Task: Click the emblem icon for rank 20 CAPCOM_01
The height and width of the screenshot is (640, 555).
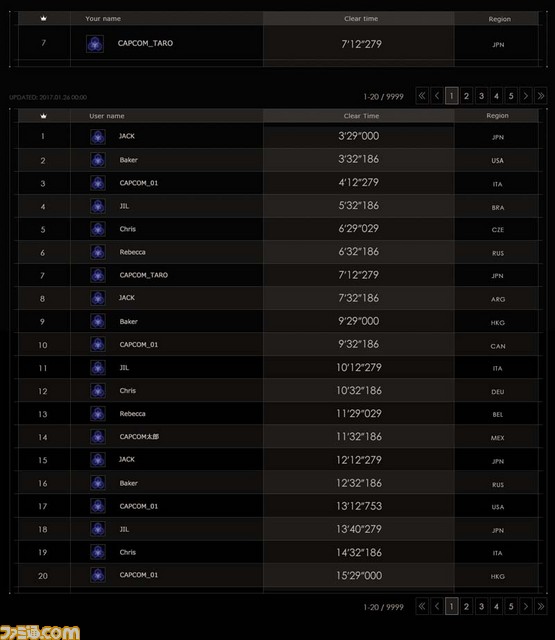Action: click(x=98, y=575)
